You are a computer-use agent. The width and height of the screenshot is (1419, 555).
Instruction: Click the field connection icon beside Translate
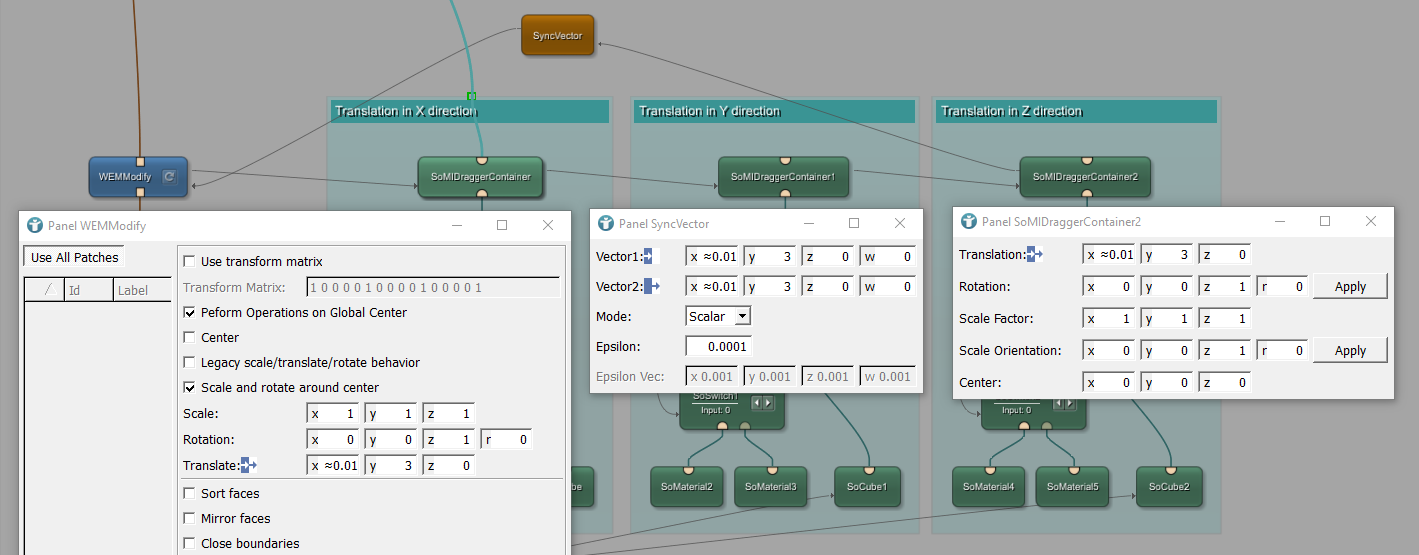(x=248, y=465)
